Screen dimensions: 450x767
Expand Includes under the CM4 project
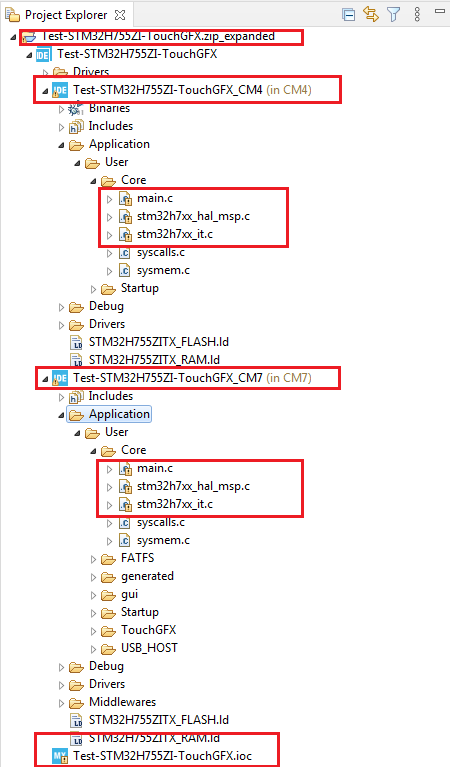(61, 128)
